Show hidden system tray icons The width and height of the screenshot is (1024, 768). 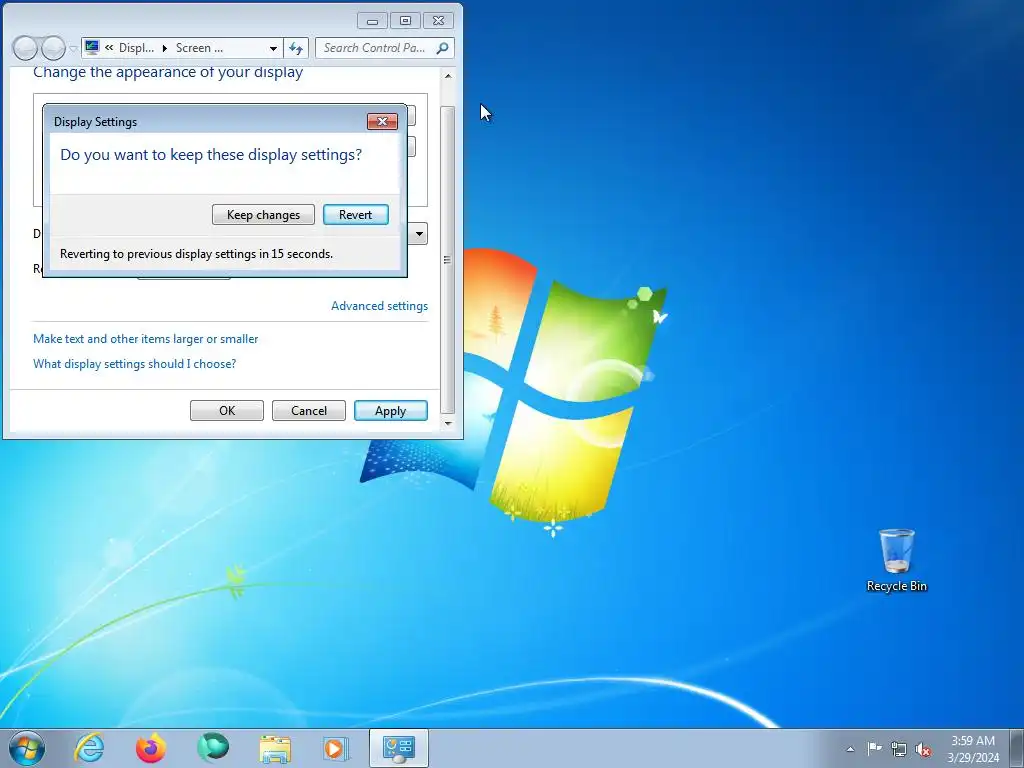(x=850, y=749)
